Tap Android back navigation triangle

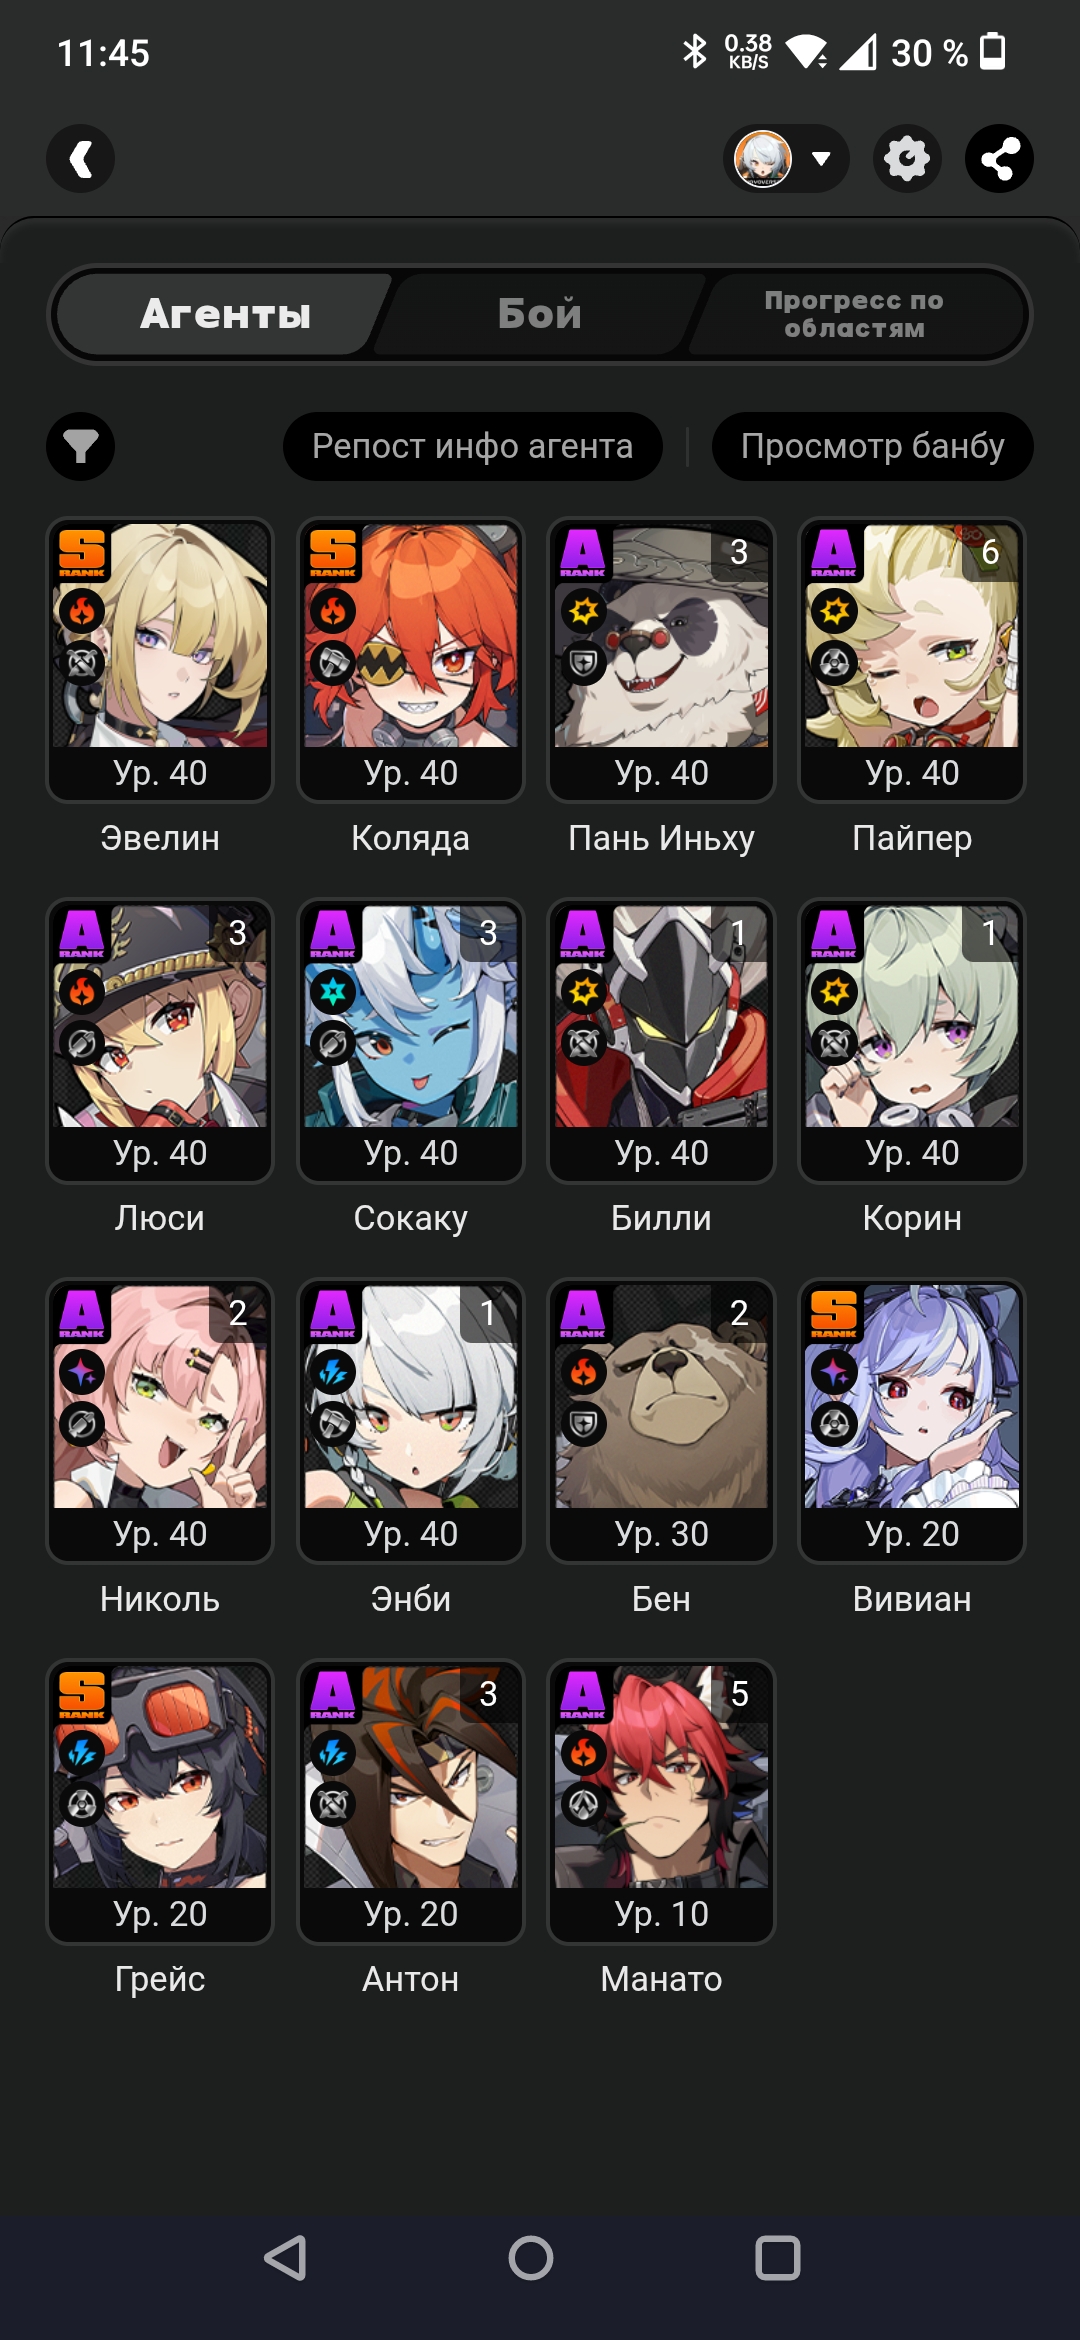pos(285,2257)
